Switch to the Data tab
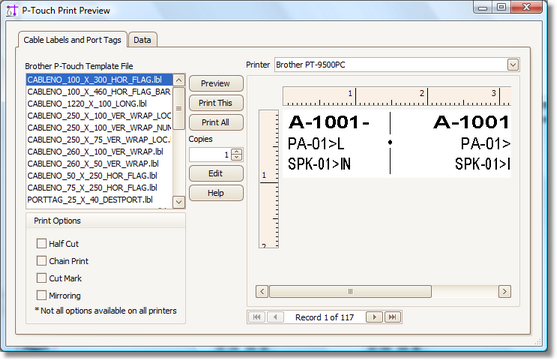Screen dimensions: 557x361 coord(142,40)
